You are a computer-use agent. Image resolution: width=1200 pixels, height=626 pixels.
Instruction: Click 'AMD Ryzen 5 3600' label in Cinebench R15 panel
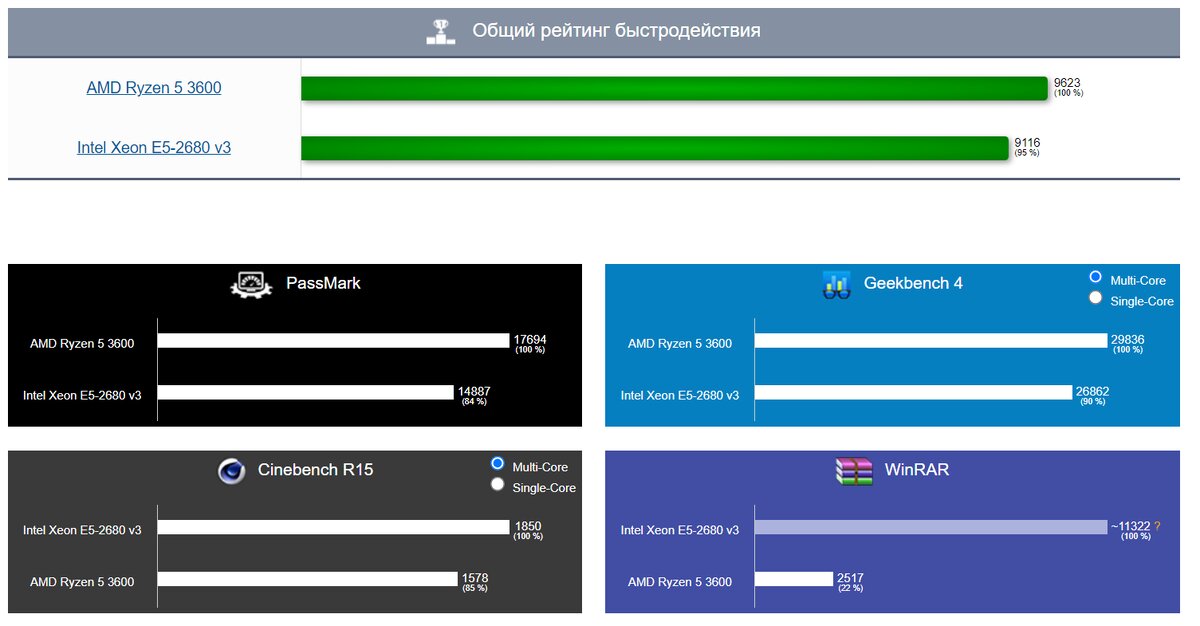click(82, 582)
